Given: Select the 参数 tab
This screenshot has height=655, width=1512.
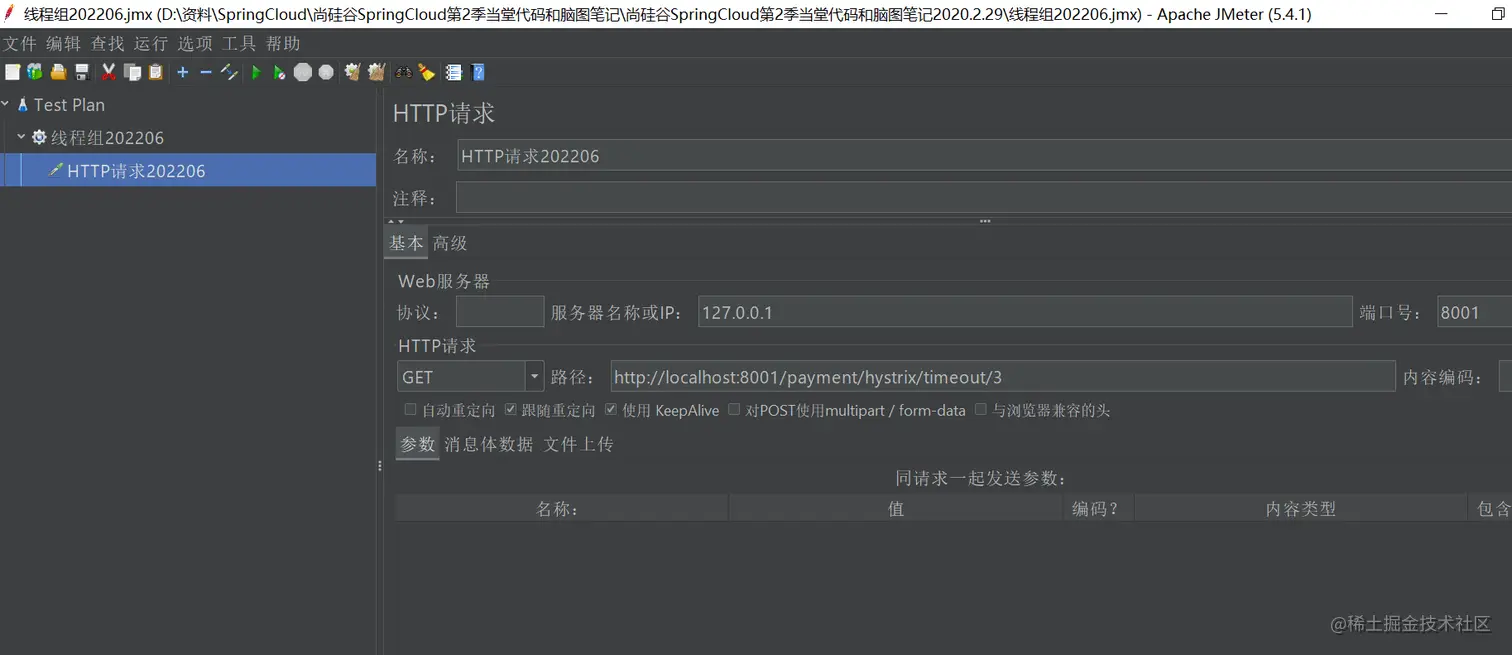Looking at the screenshot, I should (x=417, y=444).
